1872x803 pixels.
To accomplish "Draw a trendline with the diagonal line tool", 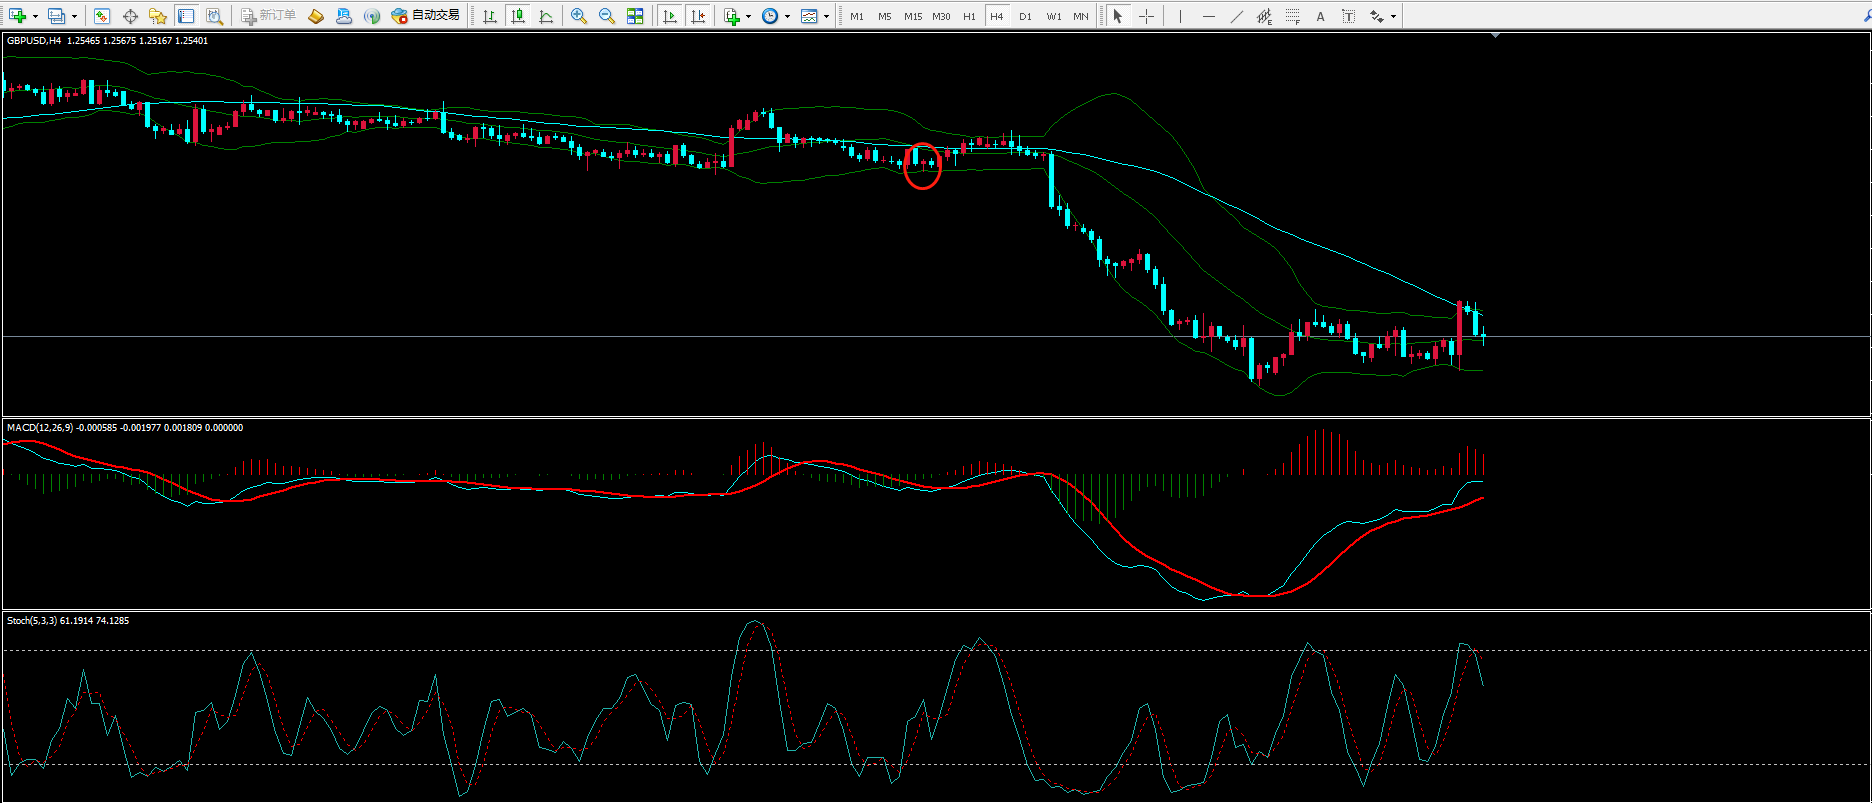I will pos(1236,16).
